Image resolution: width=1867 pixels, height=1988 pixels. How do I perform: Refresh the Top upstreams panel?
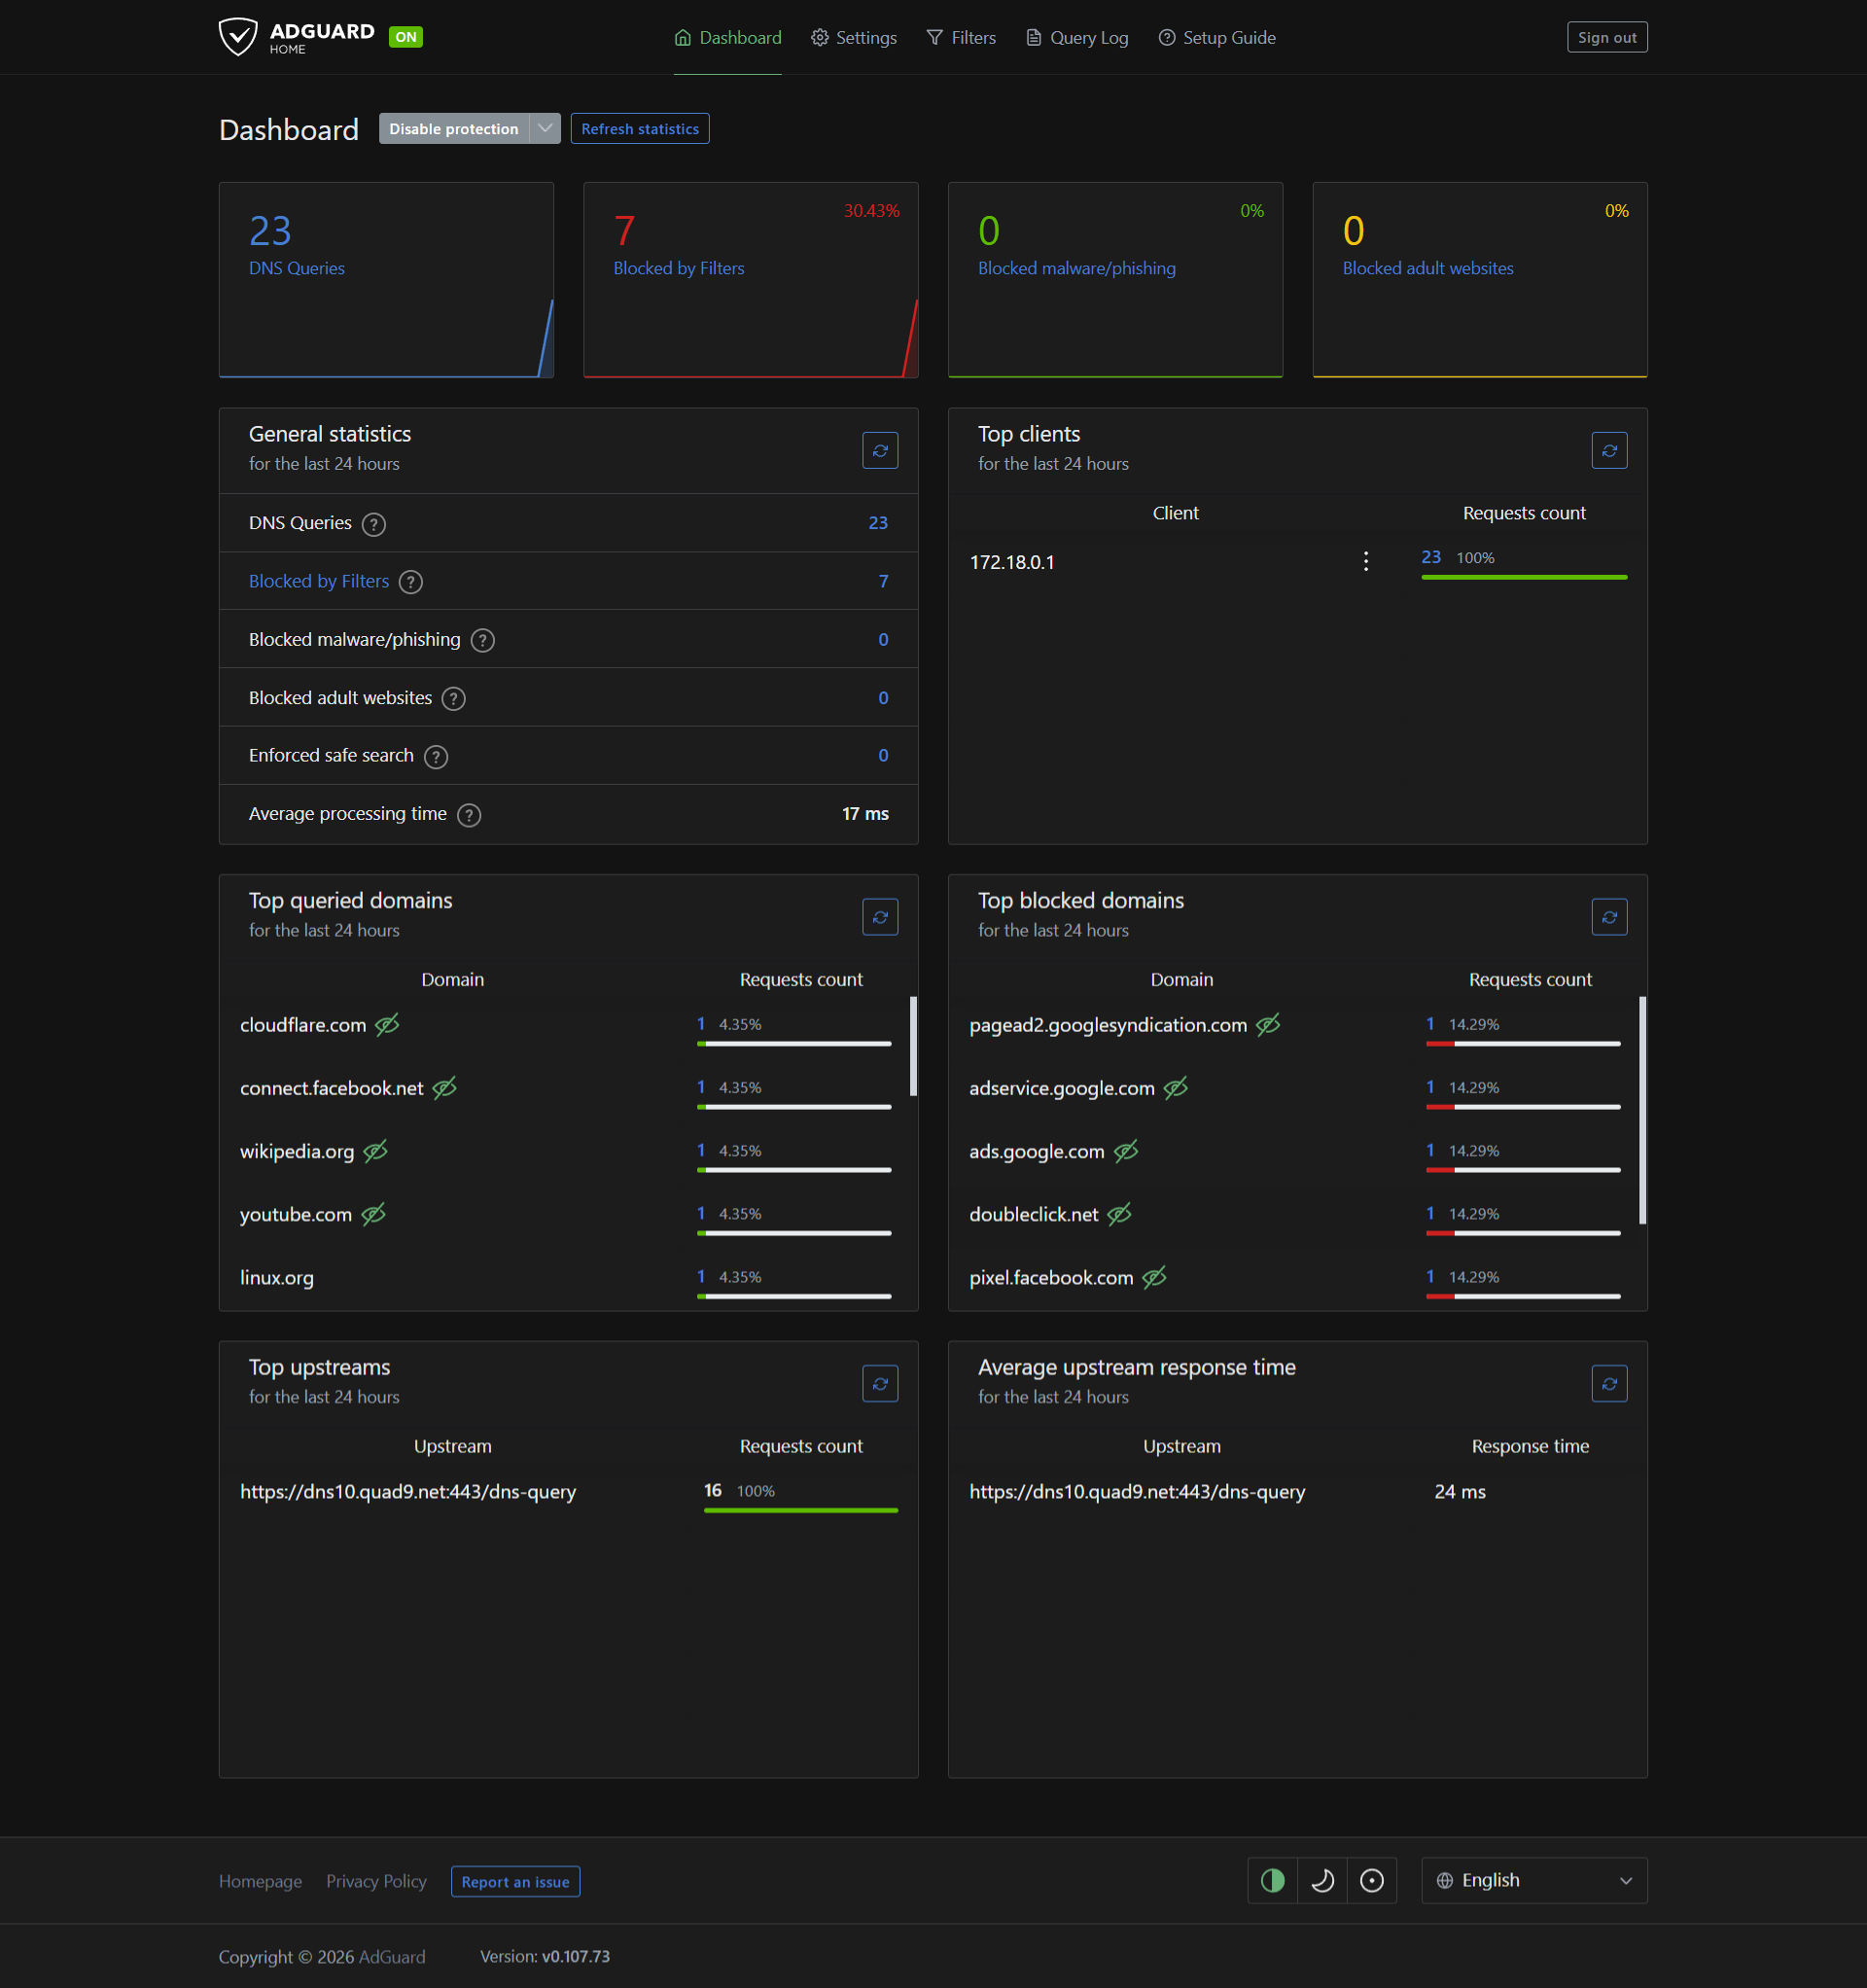[x=879, y=1383]
